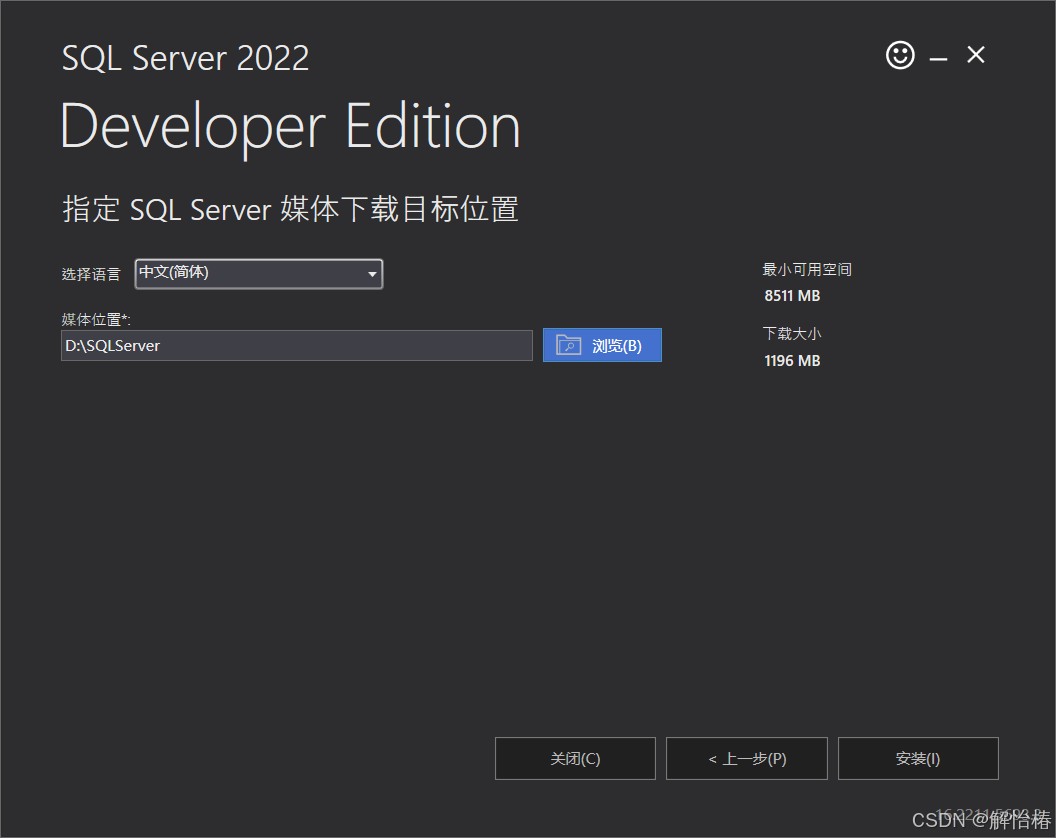Click the 关闭(C) button
The image size is (1056, 838).
pos(575,759)
